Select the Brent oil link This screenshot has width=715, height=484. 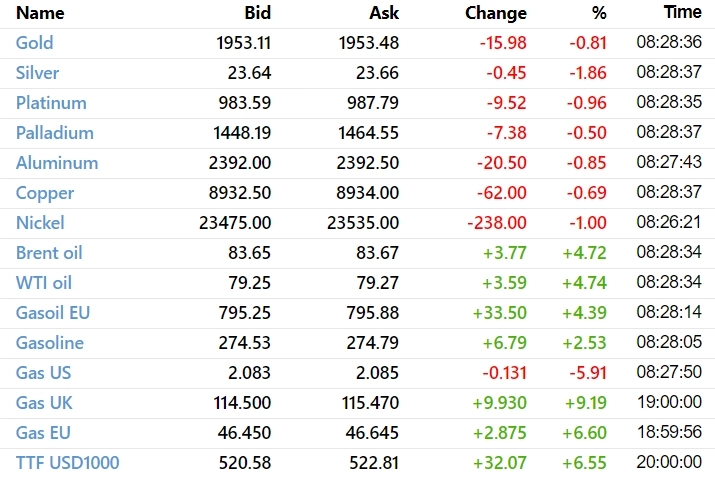click(x=50, y=253)
